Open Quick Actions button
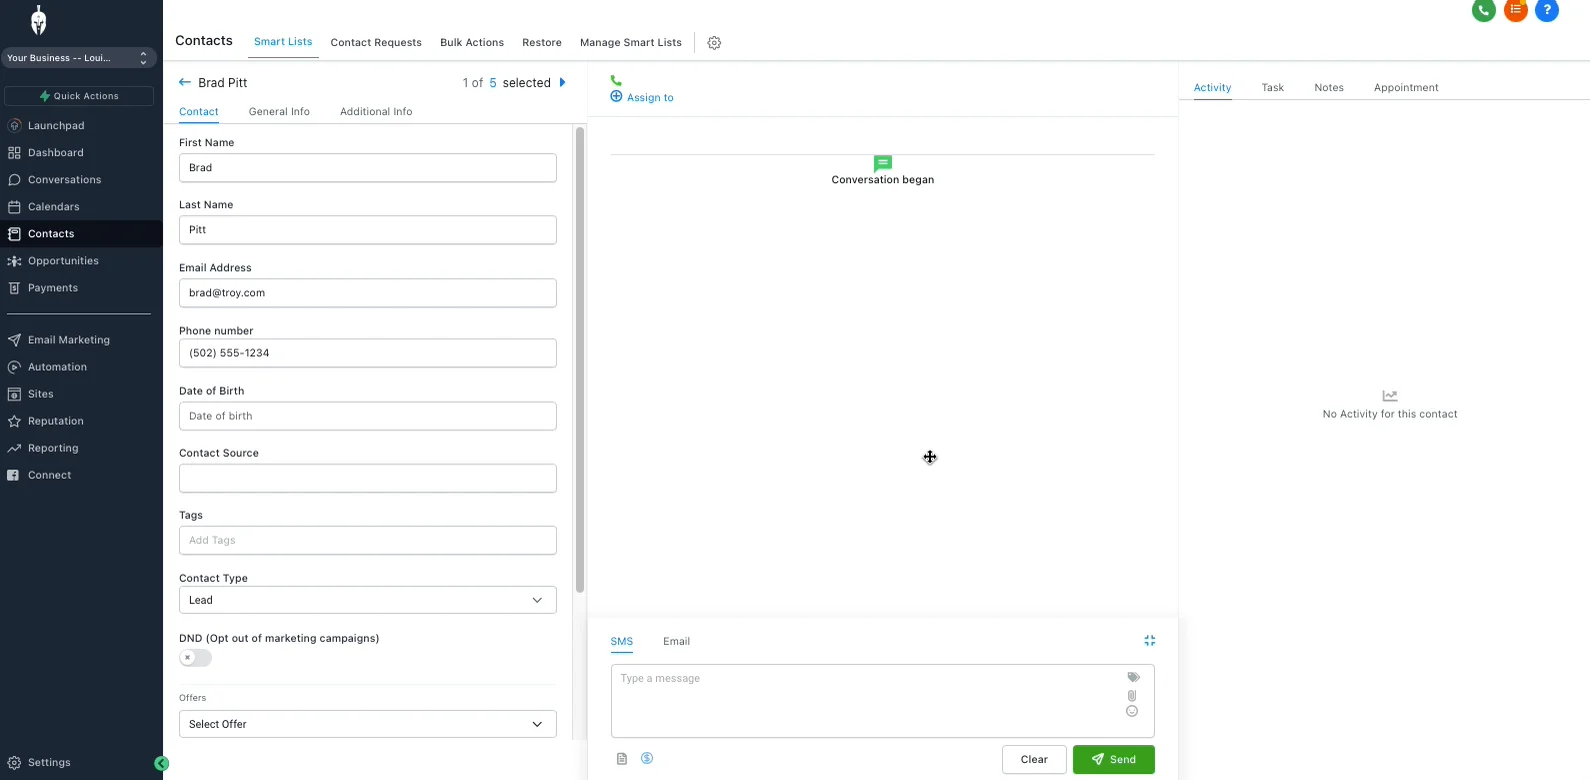 [x=79, y=96]
